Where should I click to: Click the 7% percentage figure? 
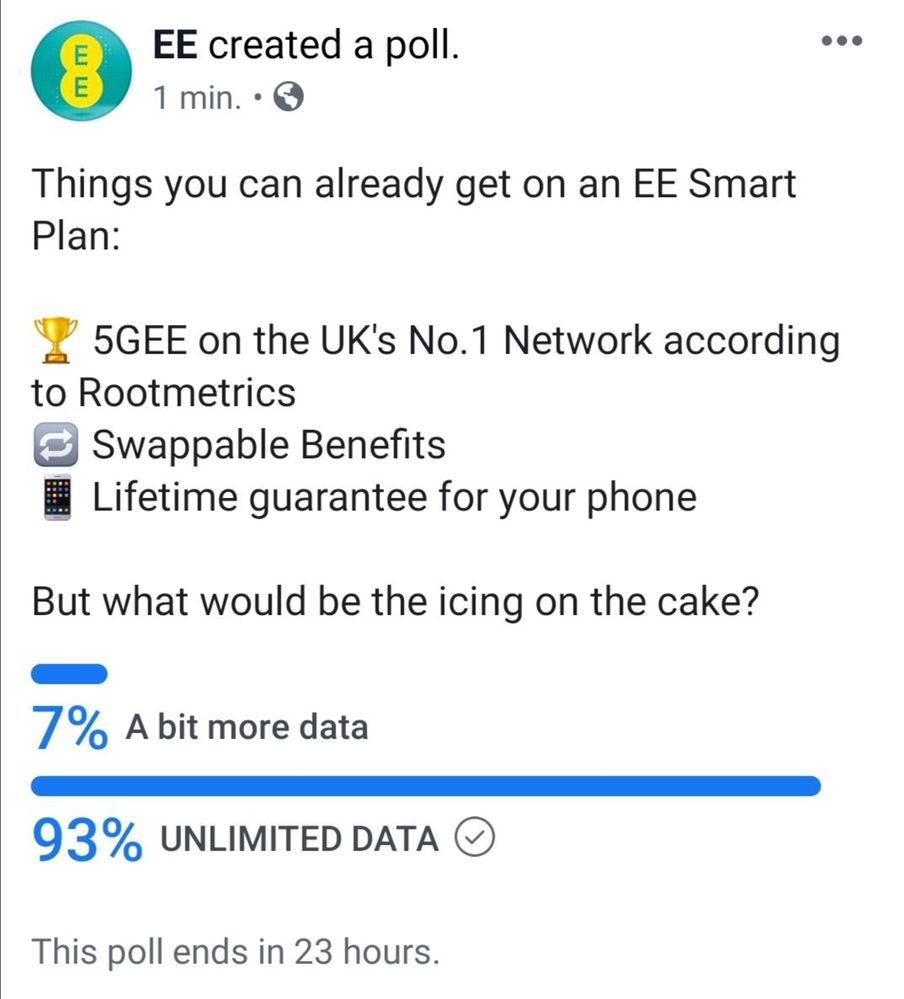[x=70, y=728]
